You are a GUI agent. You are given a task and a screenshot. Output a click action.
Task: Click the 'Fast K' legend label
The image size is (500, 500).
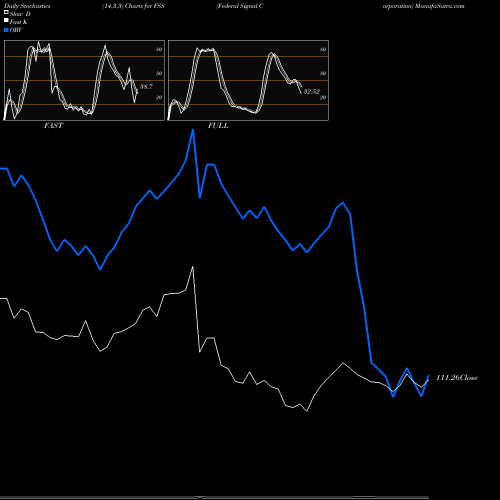point(19,22)
